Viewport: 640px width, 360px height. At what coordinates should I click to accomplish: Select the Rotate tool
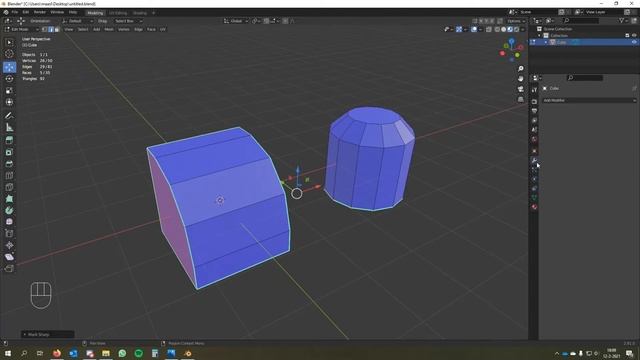pos(9,78)
